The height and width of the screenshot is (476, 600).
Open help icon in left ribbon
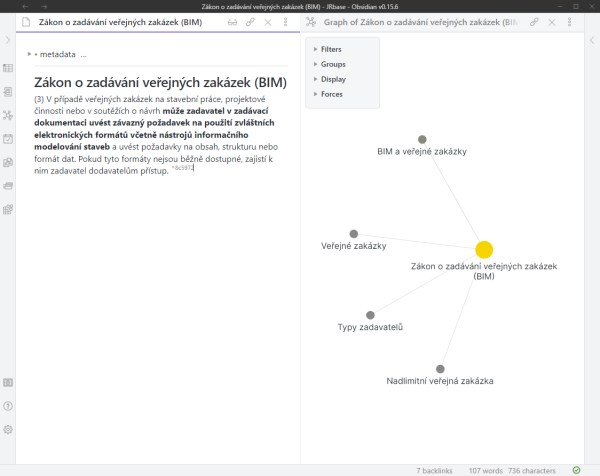pyautogui.click(x=8, y=406)
